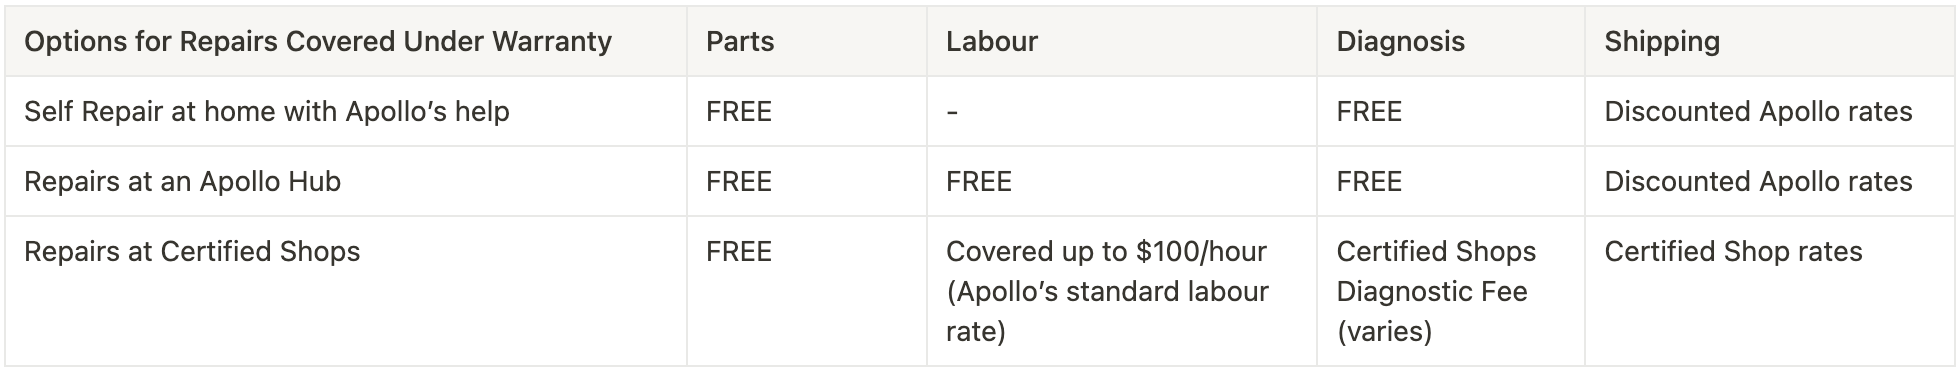
Task: Click FREE labour cell for Apollo Hub
Action: coord(979,181)
